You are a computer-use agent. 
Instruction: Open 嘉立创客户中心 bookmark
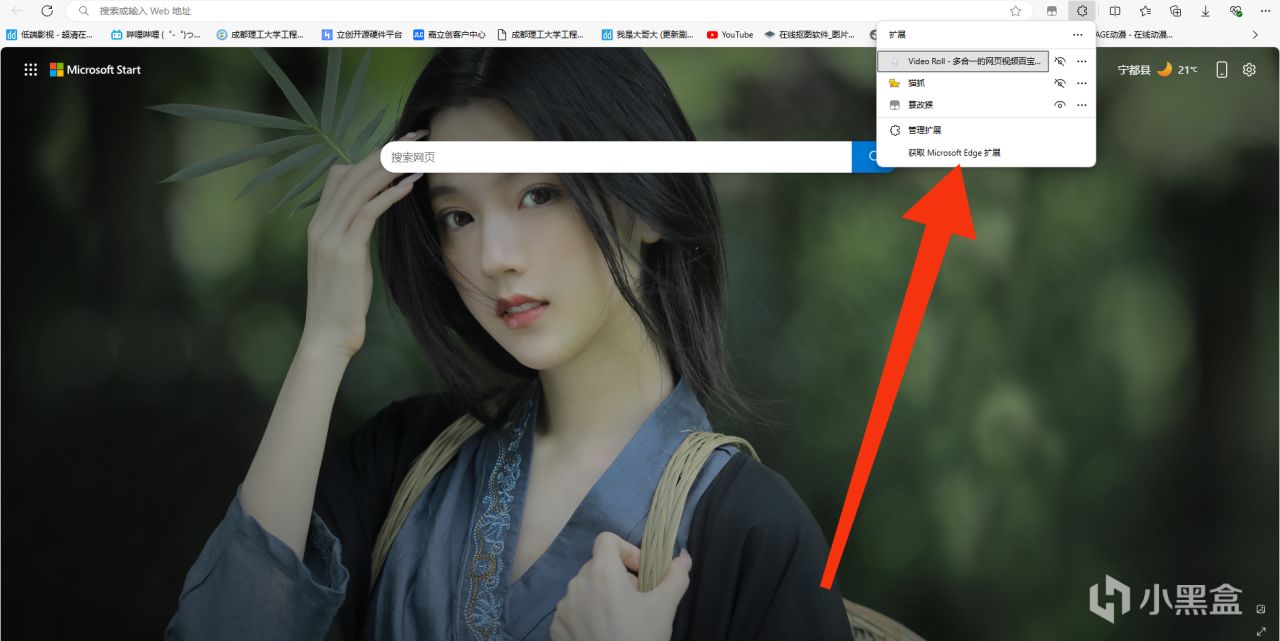[x=449, y=34]
